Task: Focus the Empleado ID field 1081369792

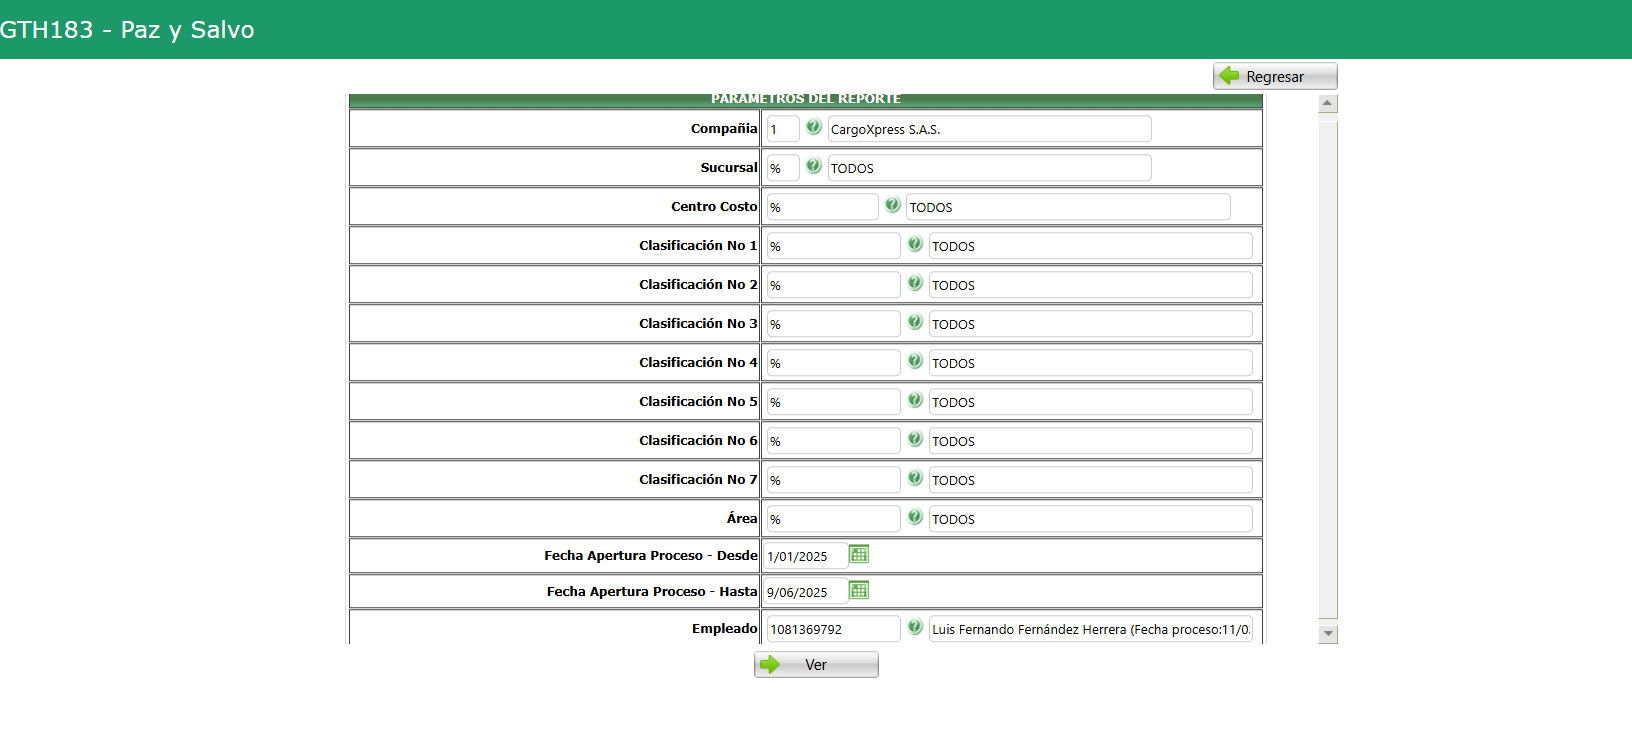Action: (833, 629)
